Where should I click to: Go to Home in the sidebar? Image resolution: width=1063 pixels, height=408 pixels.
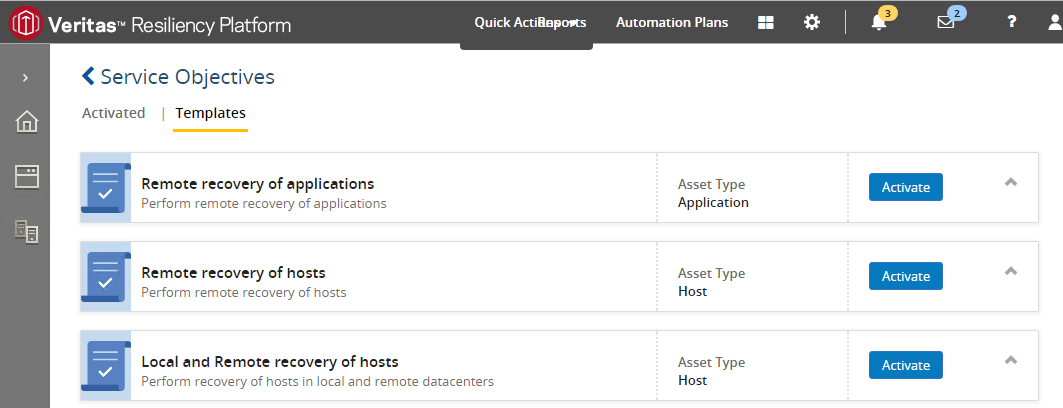pyautogui.click(x=27, y=122)
